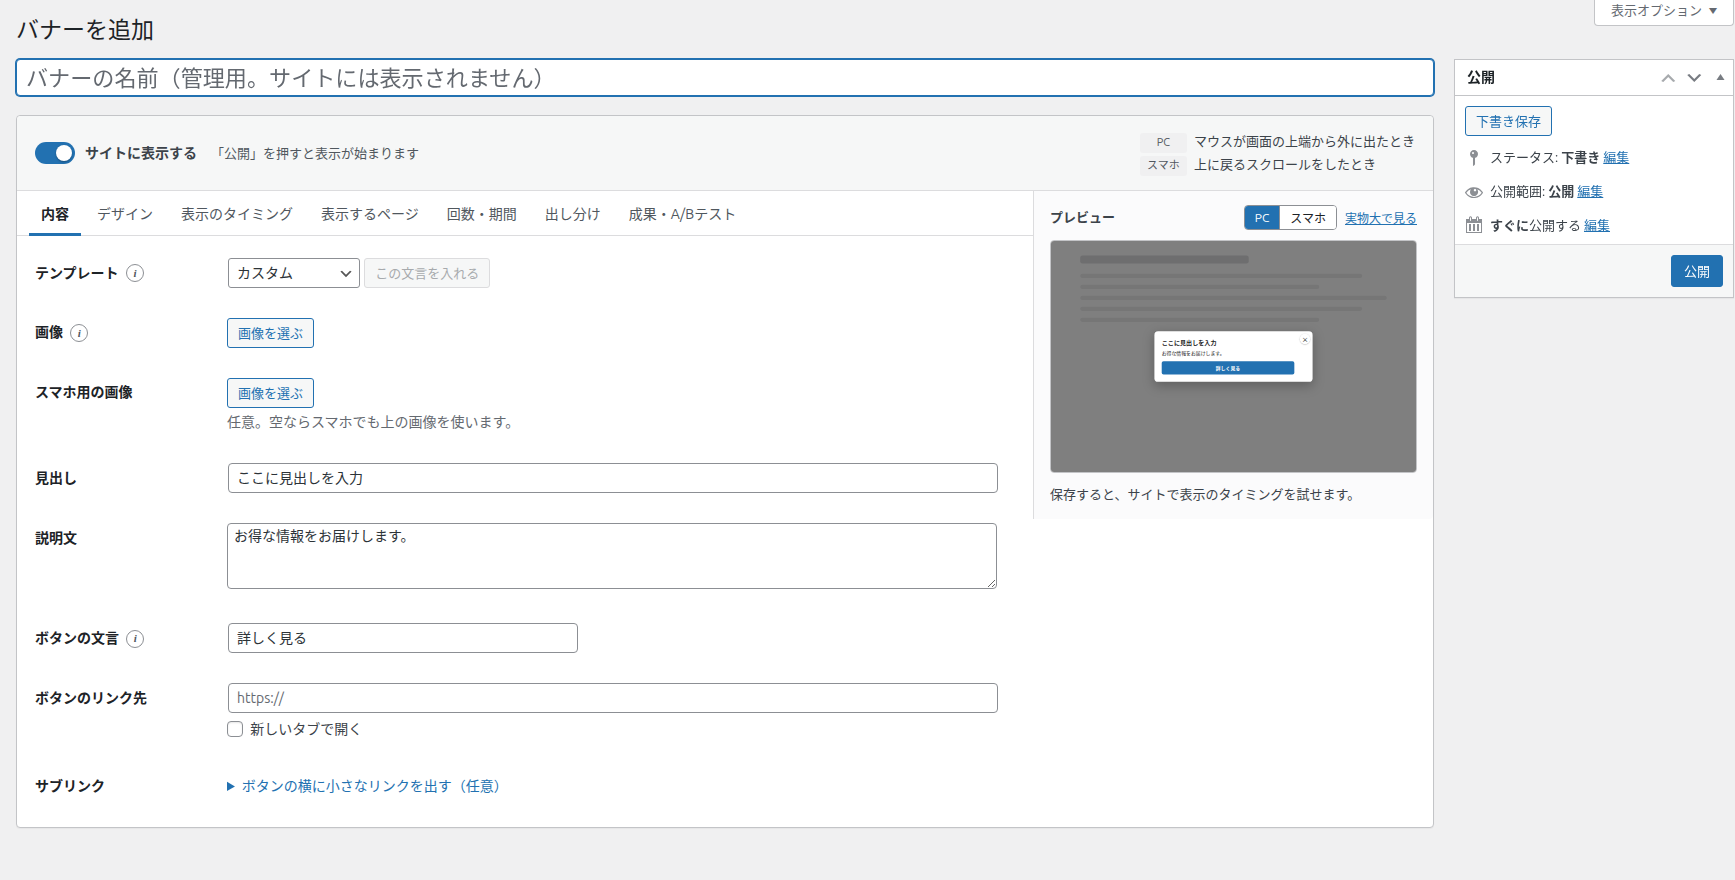
Task: Open the 表示オプション dropdown
Action: 1664,11
